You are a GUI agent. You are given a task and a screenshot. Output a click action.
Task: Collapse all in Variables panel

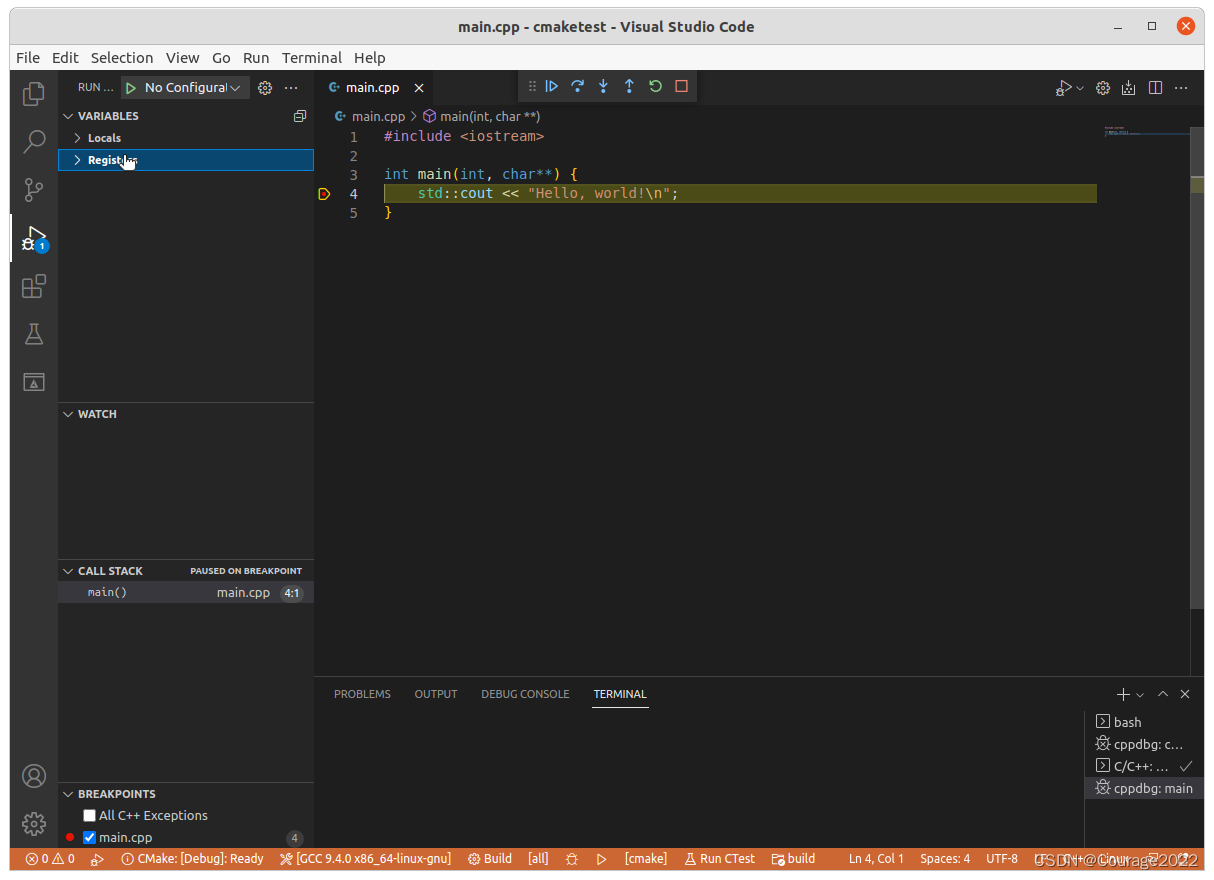tap(299, 116)
